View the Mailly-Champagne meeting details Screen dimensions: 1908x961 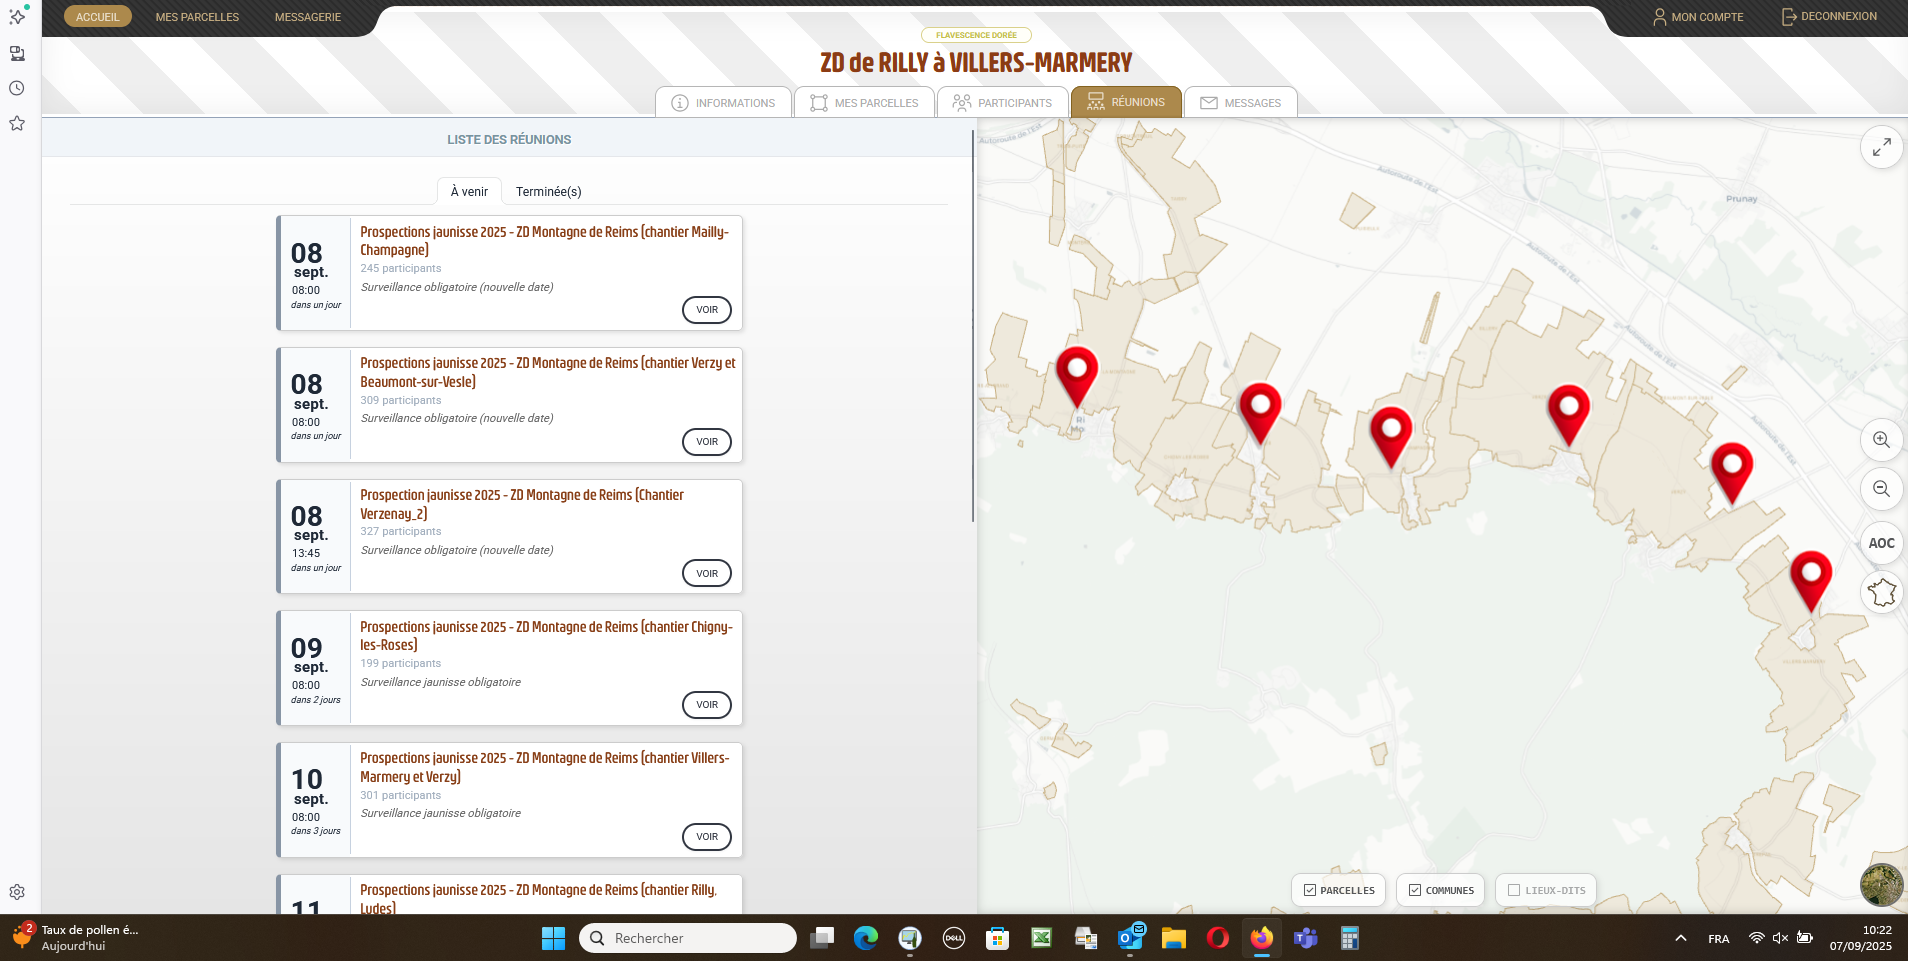[x=706, y=310]
